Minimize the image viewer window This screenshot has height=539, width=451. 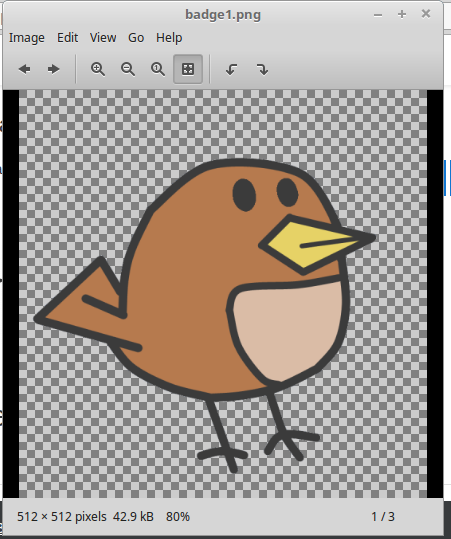[378, 14]
